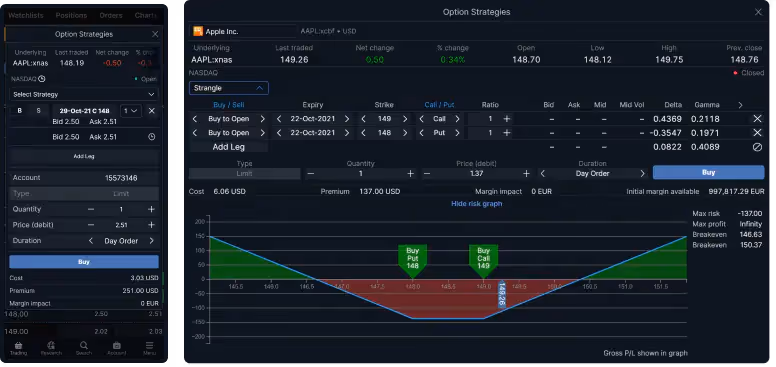Raise strike from 149
The image size is (776, 367).
pyautogui.click(x=405, y=119)
